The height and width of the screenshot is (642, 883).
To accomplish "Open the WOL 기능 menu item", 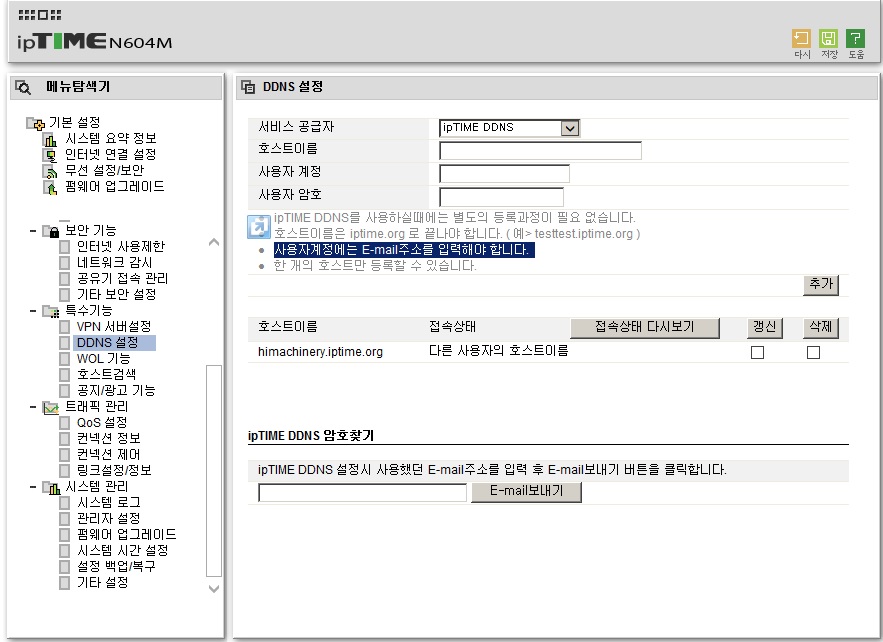I will pos(104,359).
